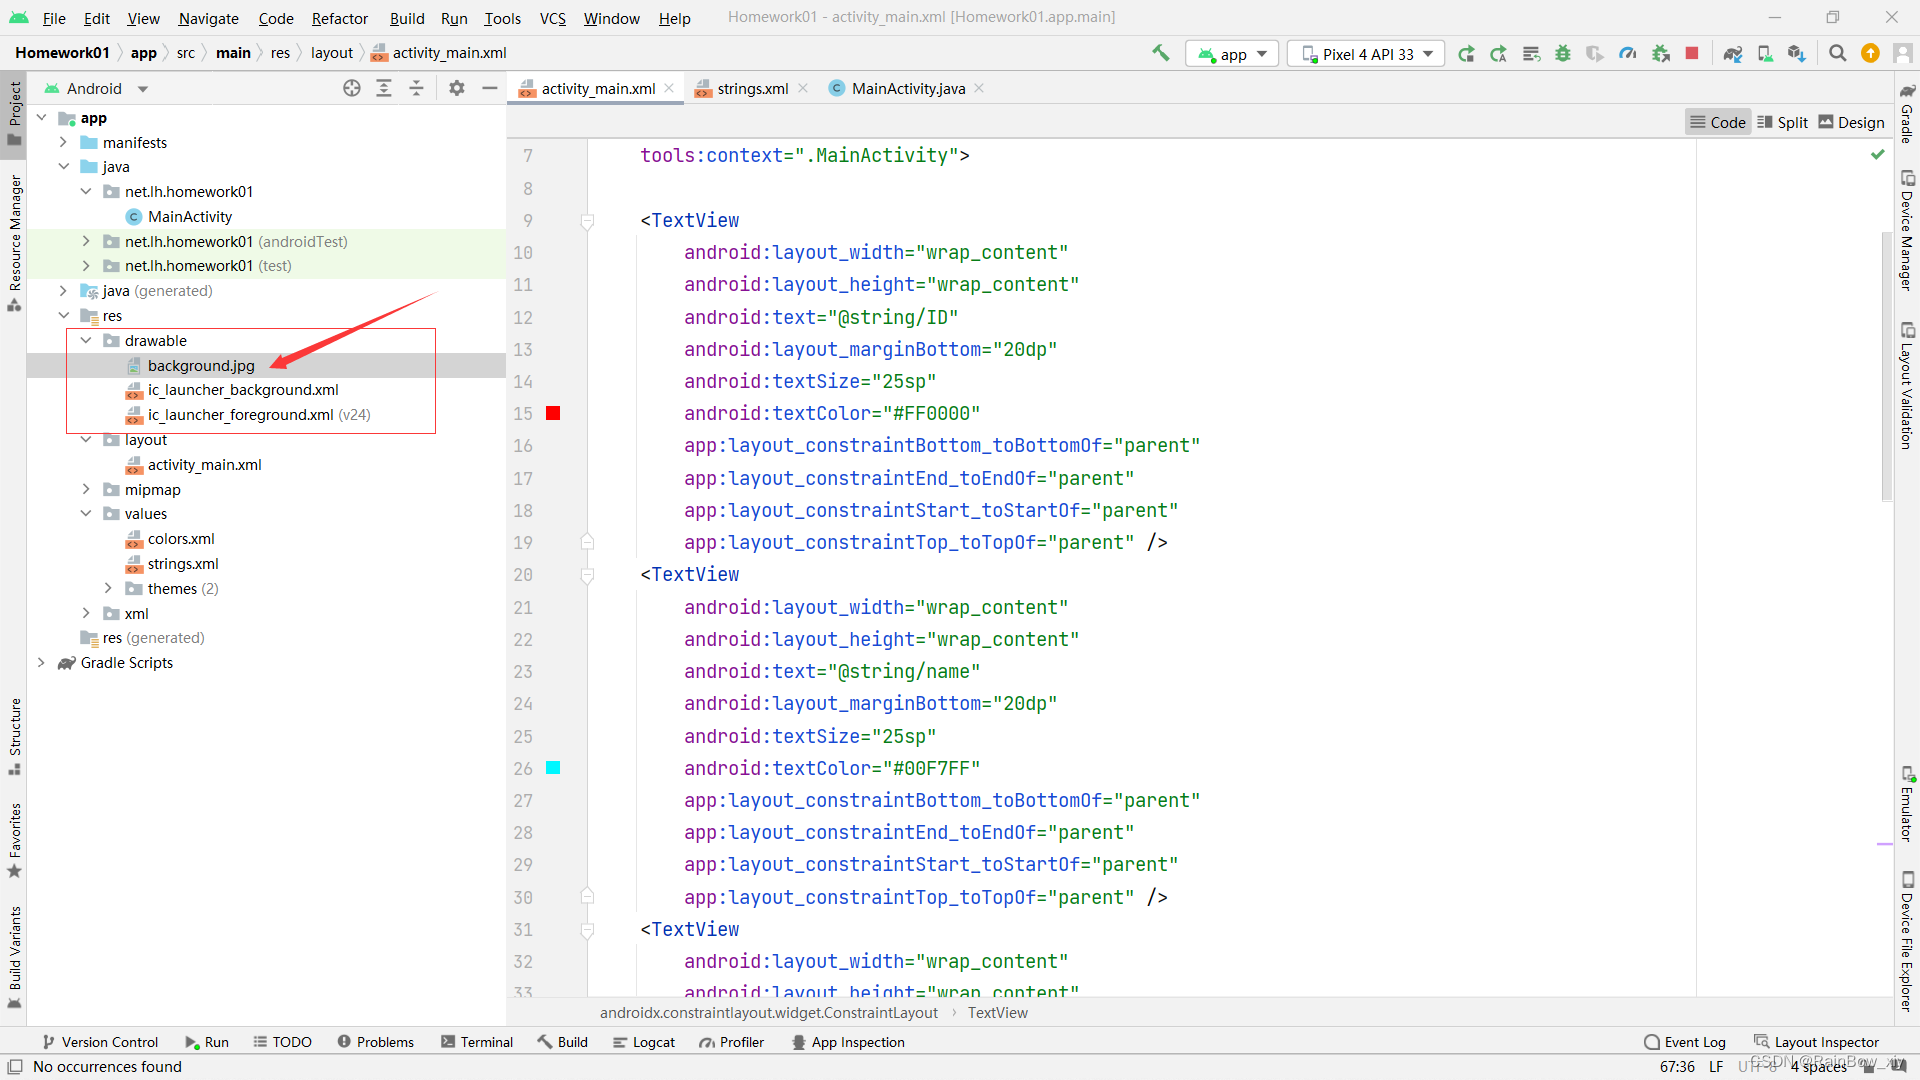Select the ConstraintLayout breadcrumb at the bottom
Image resolution: width=1920 pixels, height=1080 pixels.
coord(768,1012)
